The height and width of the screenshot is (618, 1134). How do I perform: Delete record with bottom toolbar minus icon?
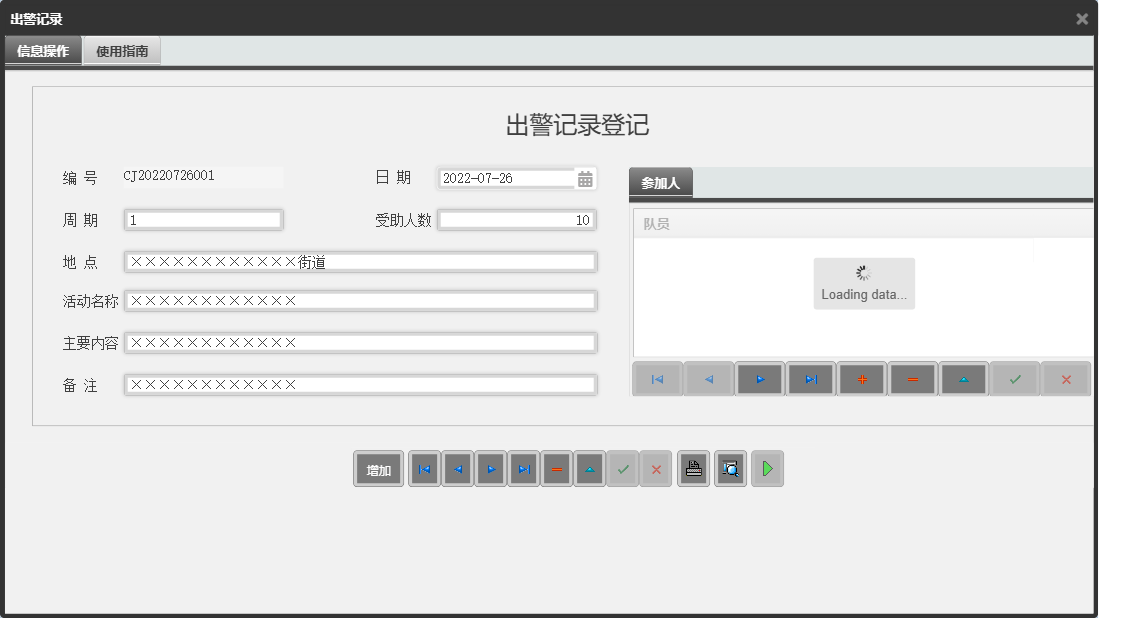coord(557,470)
